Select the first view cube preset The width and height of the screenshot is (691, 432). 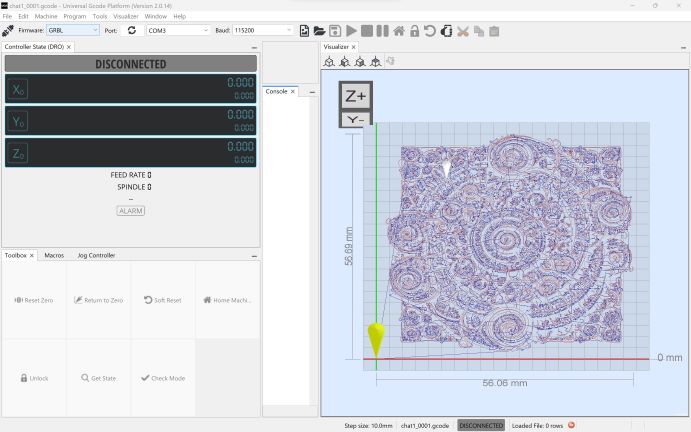click(x=329, y=62)
